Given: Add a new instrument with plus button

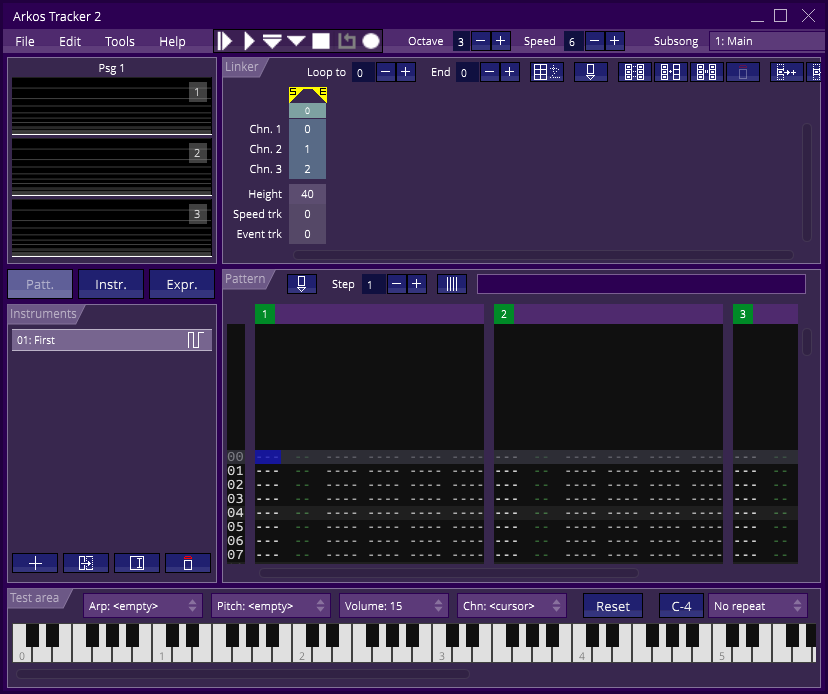Looking at the screenshot, I should click(x=35, y=564).
